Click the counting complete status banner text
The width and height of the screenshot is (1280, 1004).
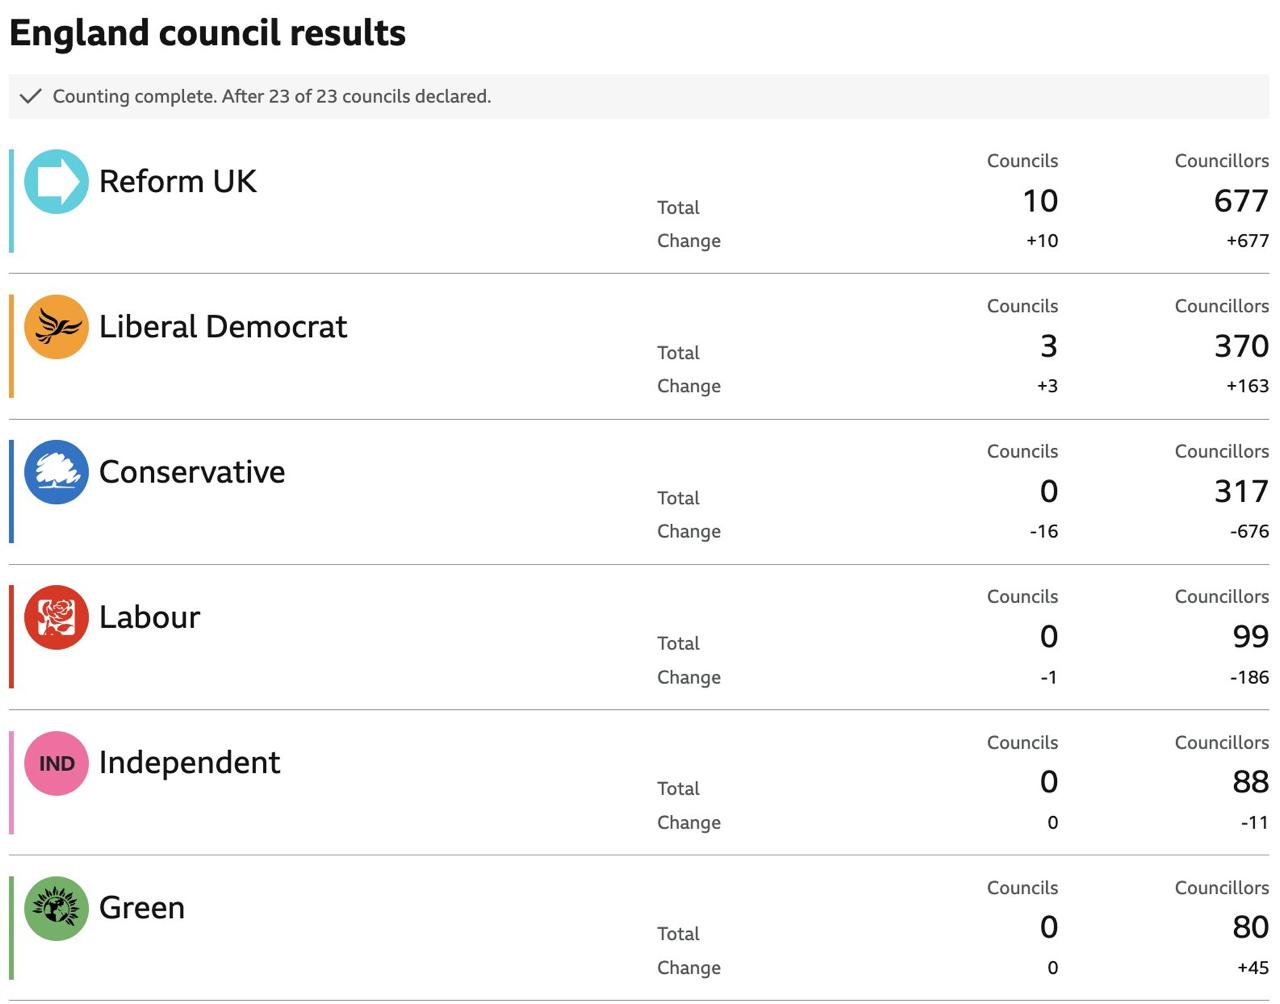[x=272, y=96]
